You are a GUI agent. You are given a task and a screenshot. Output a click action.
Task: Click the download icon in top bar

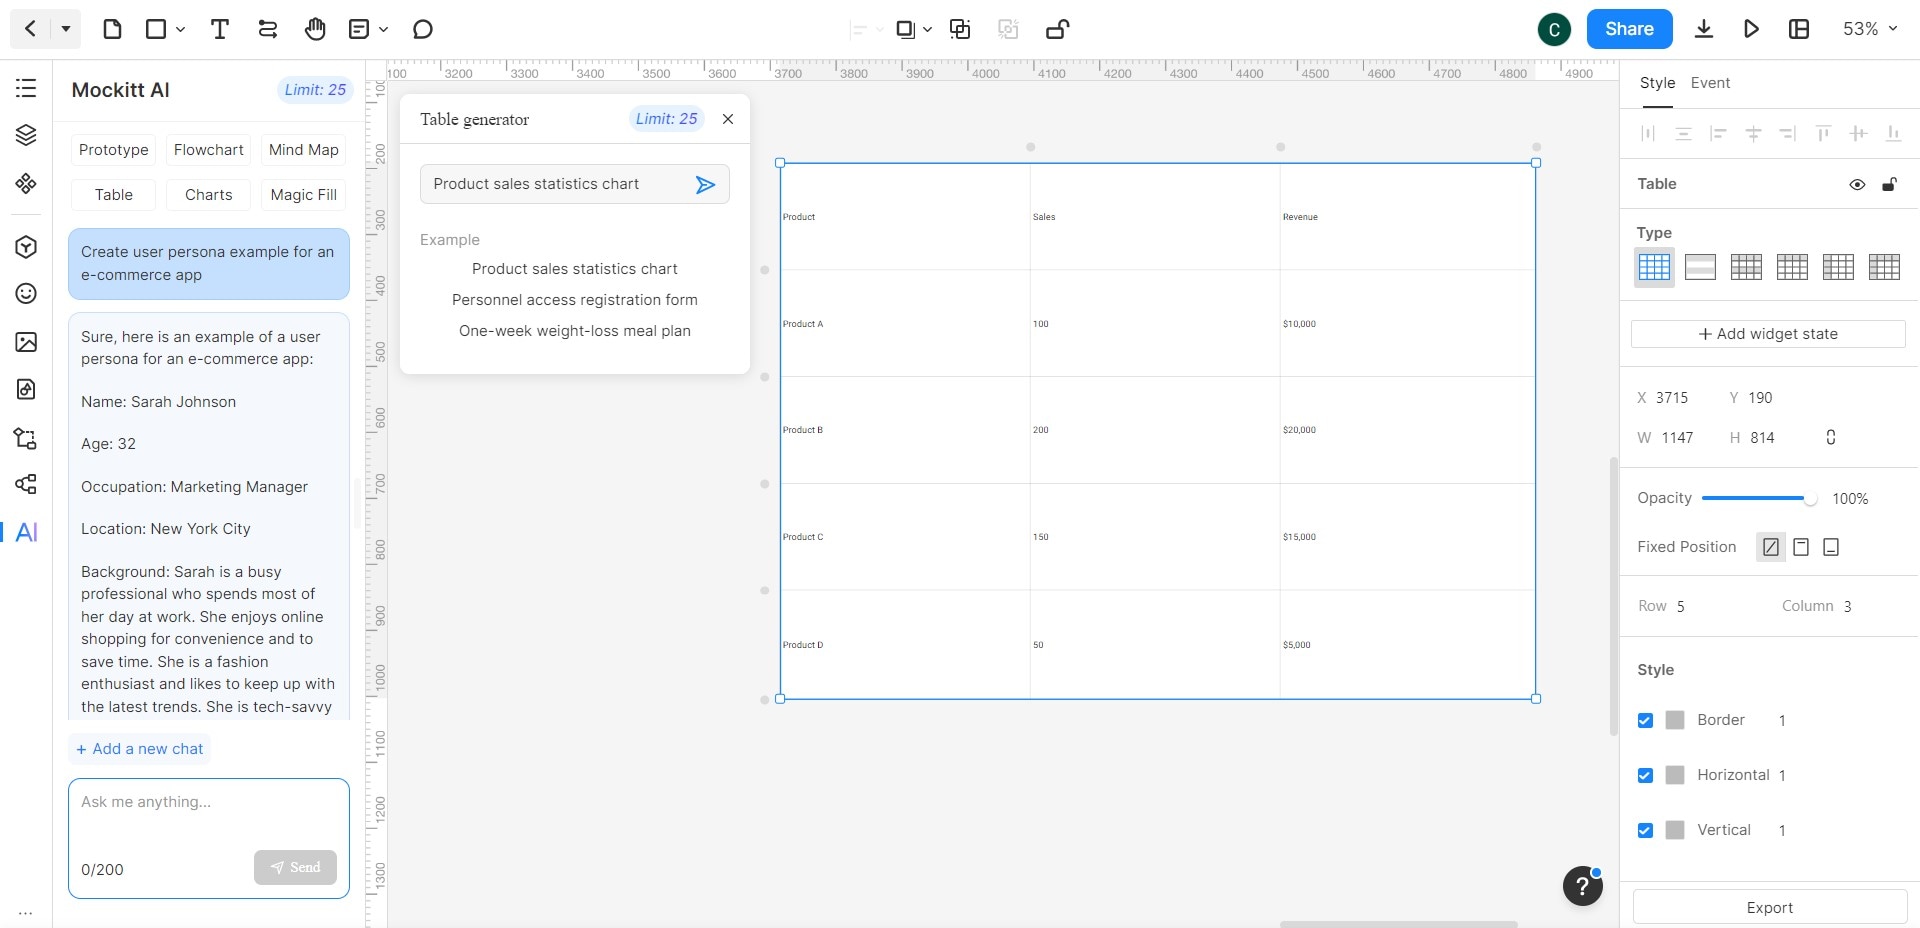1704,29
